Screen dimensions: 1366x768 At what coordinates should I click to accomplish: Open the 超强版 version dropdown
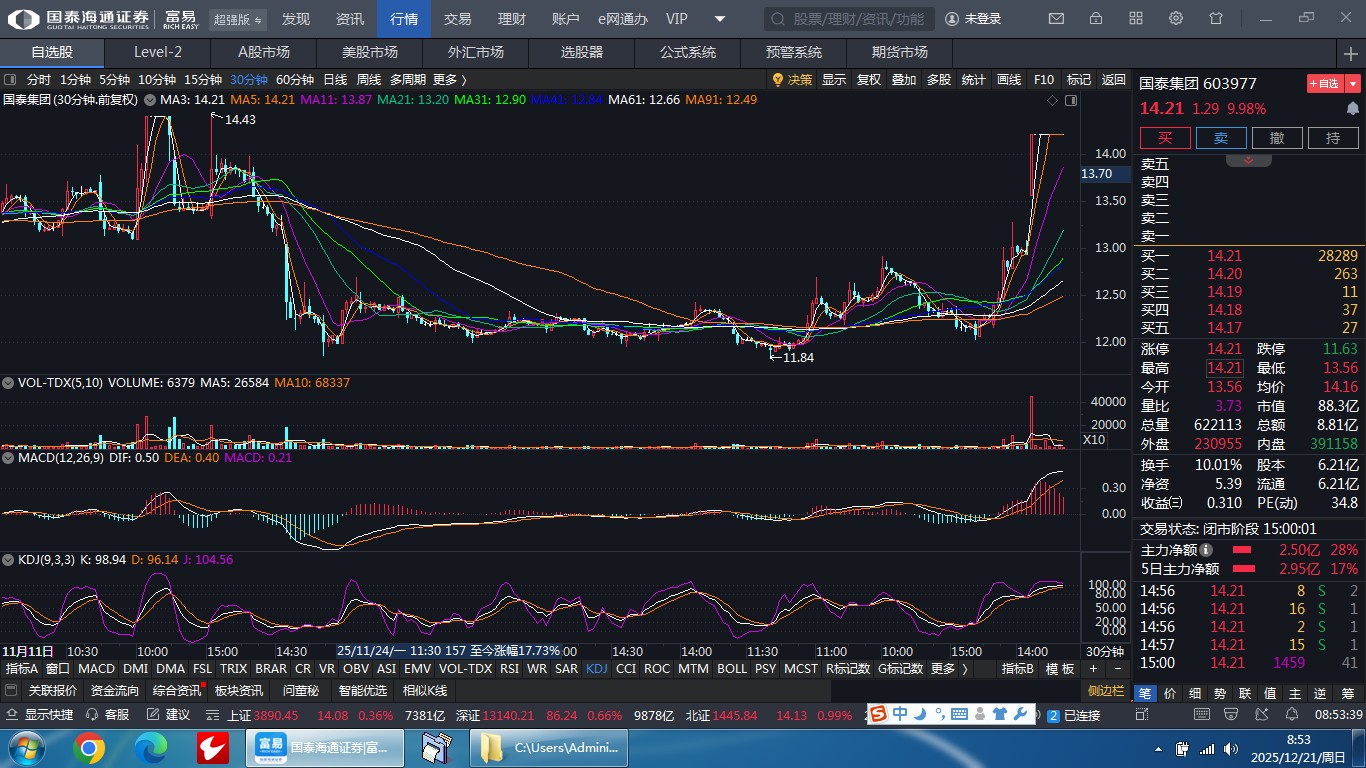(x=238, y=19)
